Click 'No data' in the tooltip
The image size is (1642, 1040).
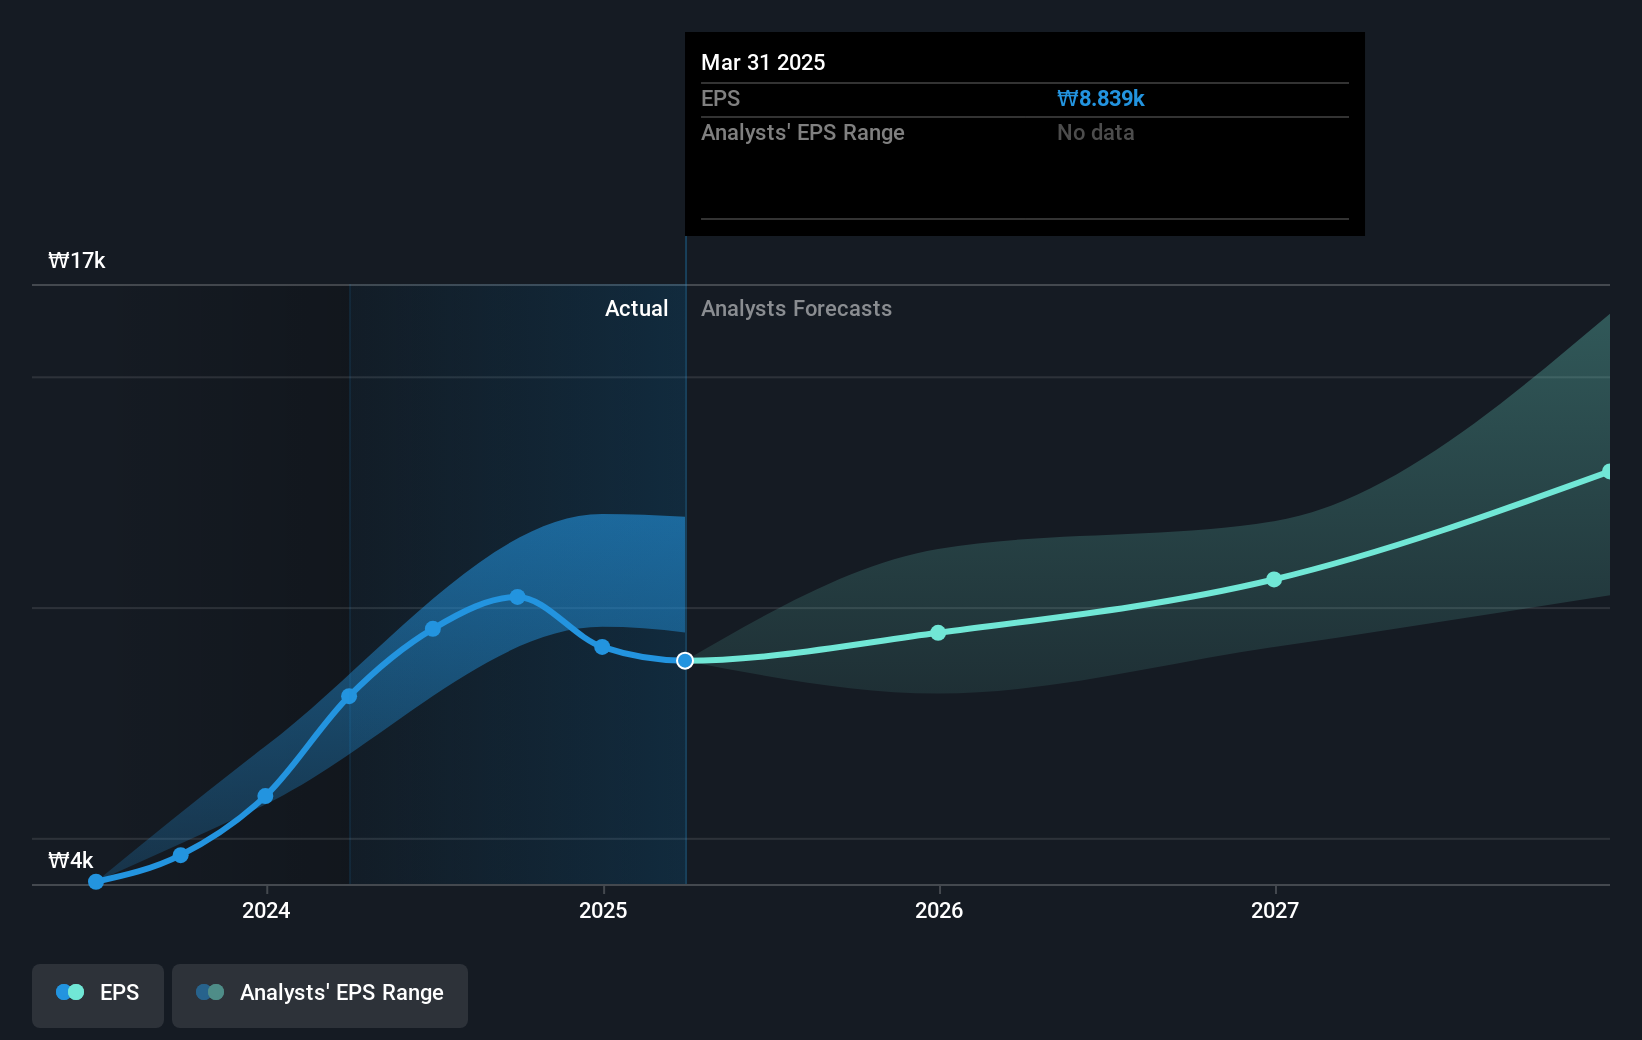1095,133
